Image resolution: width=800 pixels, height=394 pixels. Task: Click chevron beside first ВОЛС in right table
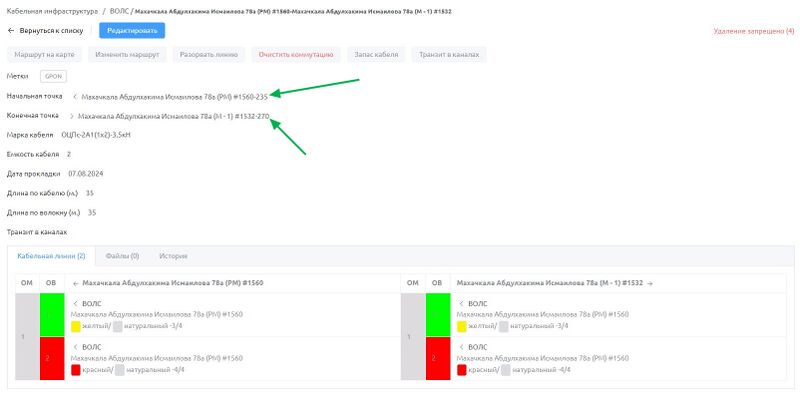[461, 304]
